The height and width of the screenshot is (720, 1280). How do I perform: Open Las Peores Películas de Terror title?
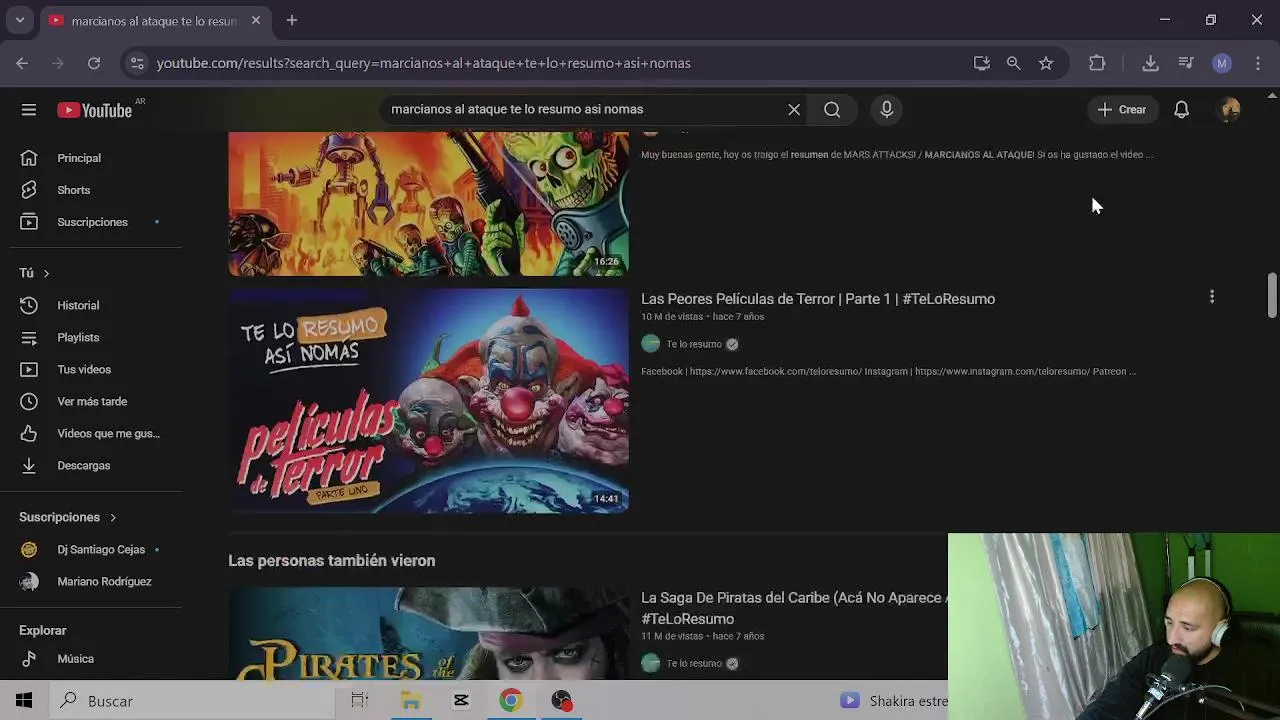coord(818,299)
